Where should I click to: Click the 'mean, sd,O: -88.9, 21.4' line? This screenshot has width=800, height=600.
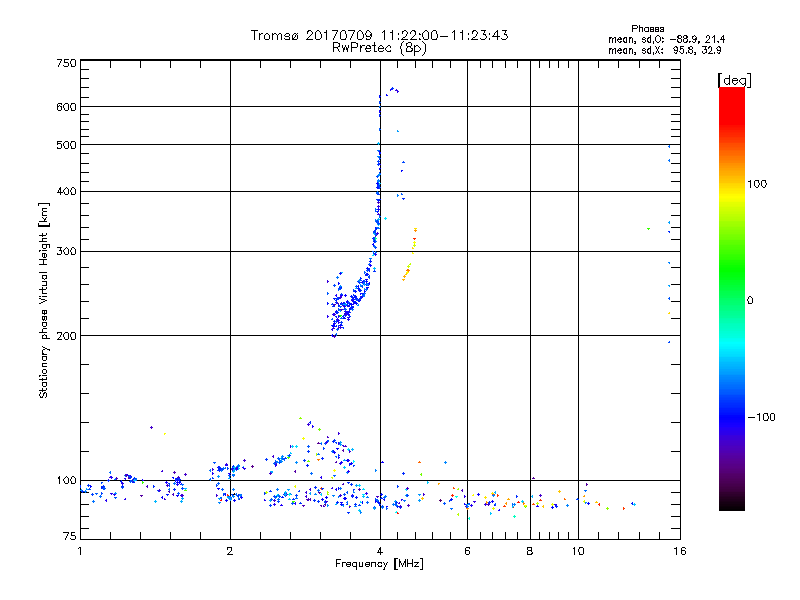(666, 39)
